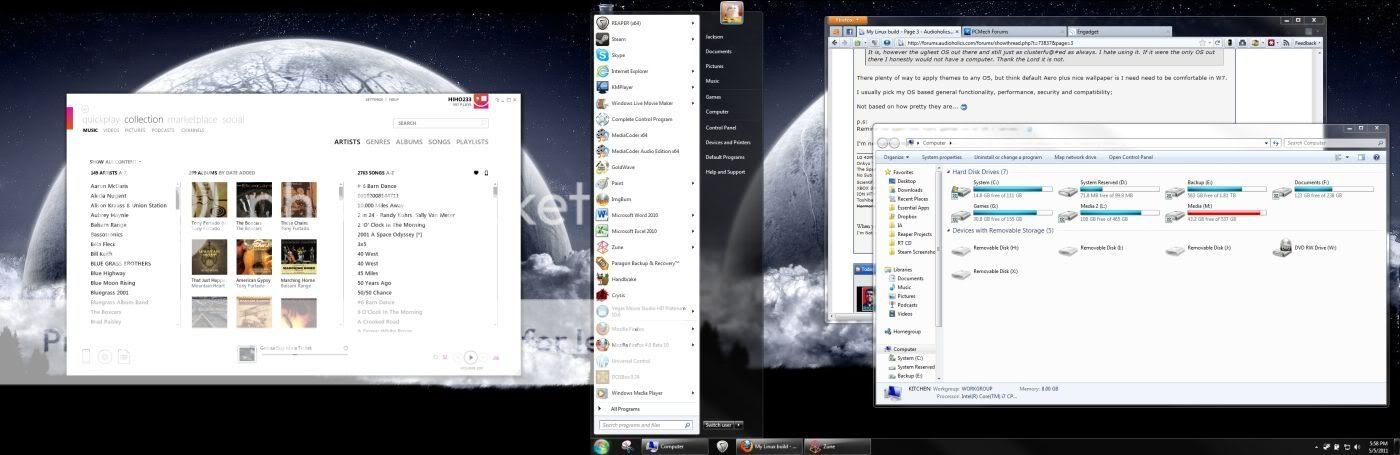Open Control Panel from the Start menu
Viewport: 1400px width, 455px height.
click(720, 127)
